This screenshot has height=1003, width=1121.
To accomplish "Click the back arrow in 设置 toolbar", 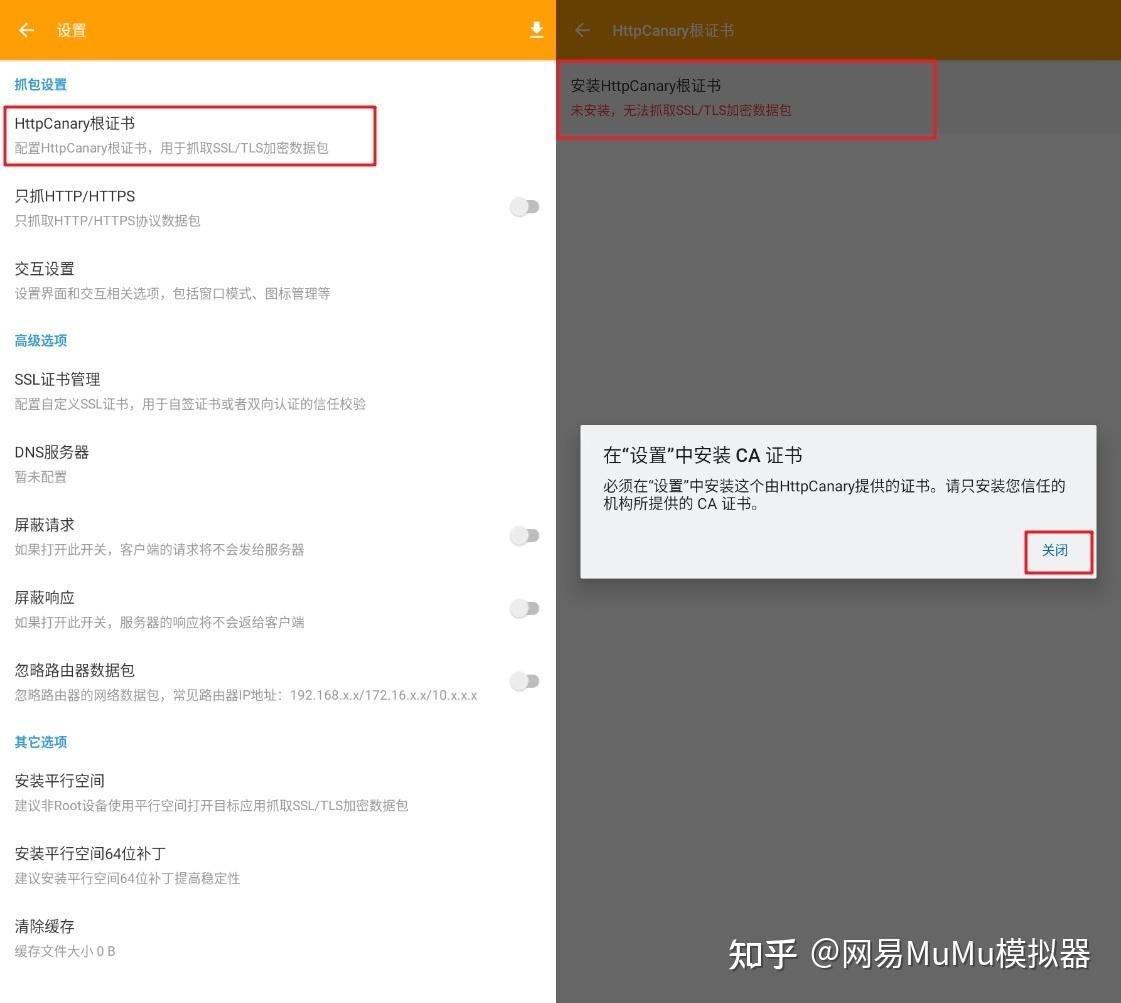I will [x=26, y=30].
